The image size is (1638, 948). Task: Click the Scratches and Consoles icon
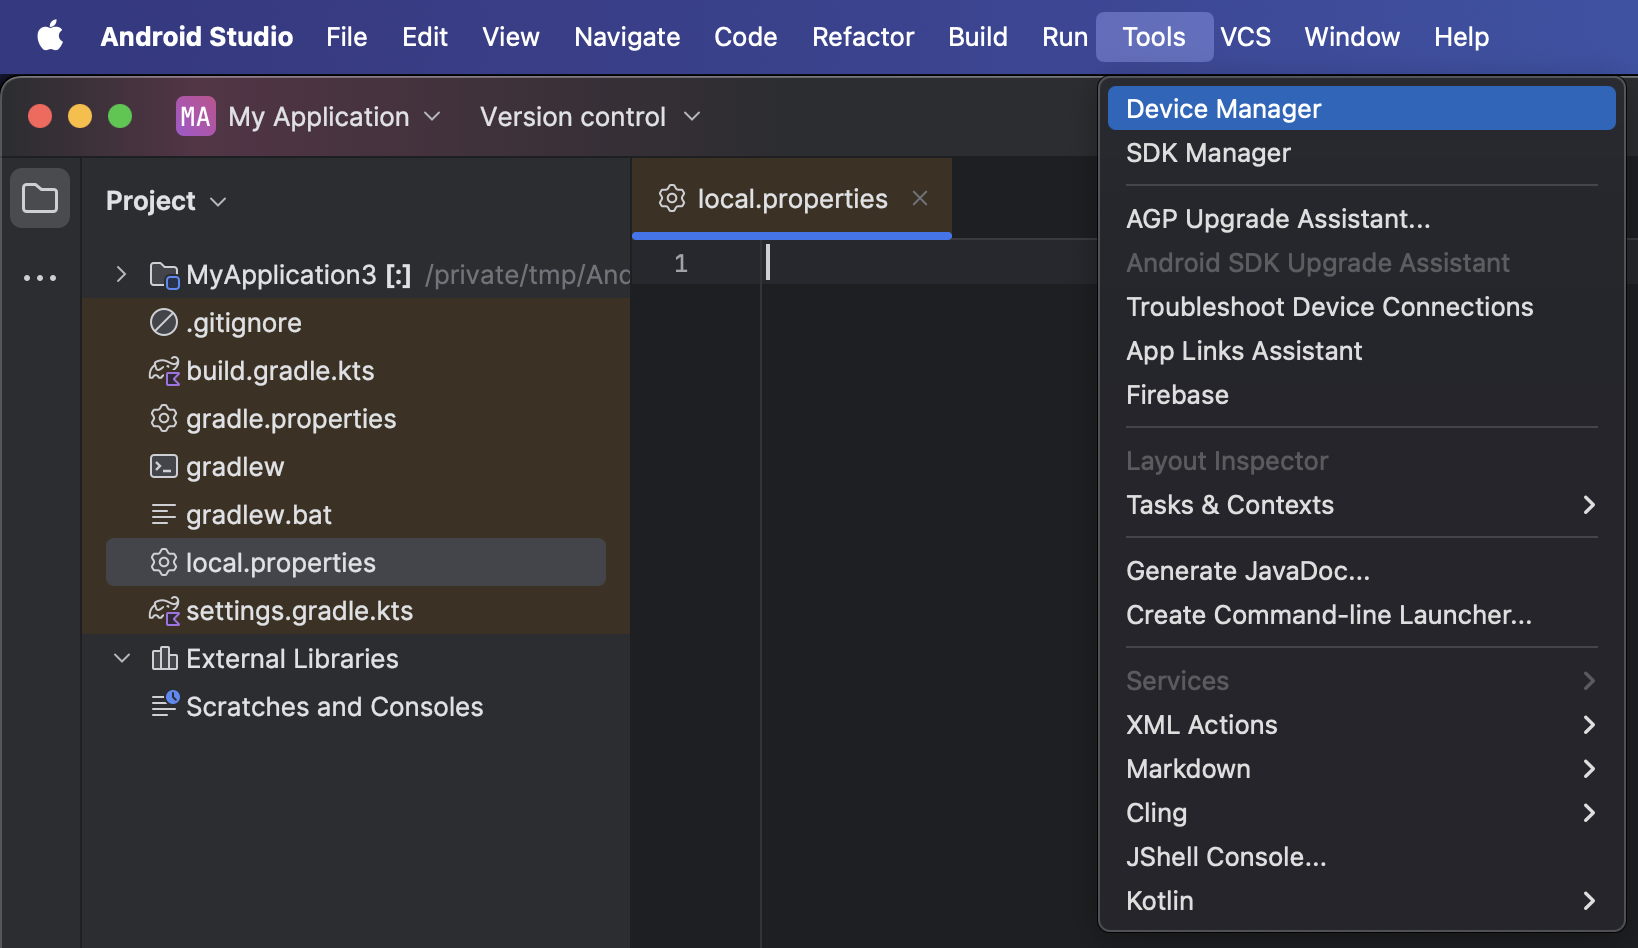(x=165, y=704)
